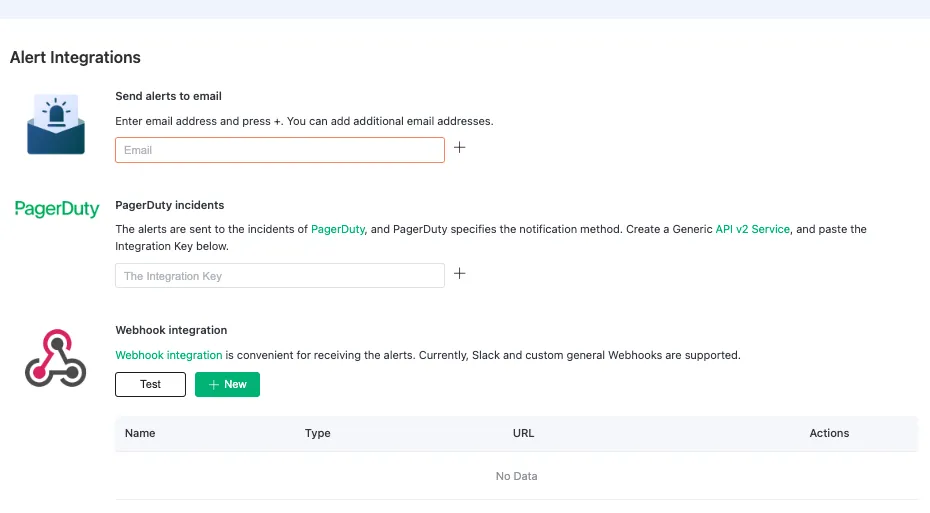Click the No Data table row

[x=516, y=476]
